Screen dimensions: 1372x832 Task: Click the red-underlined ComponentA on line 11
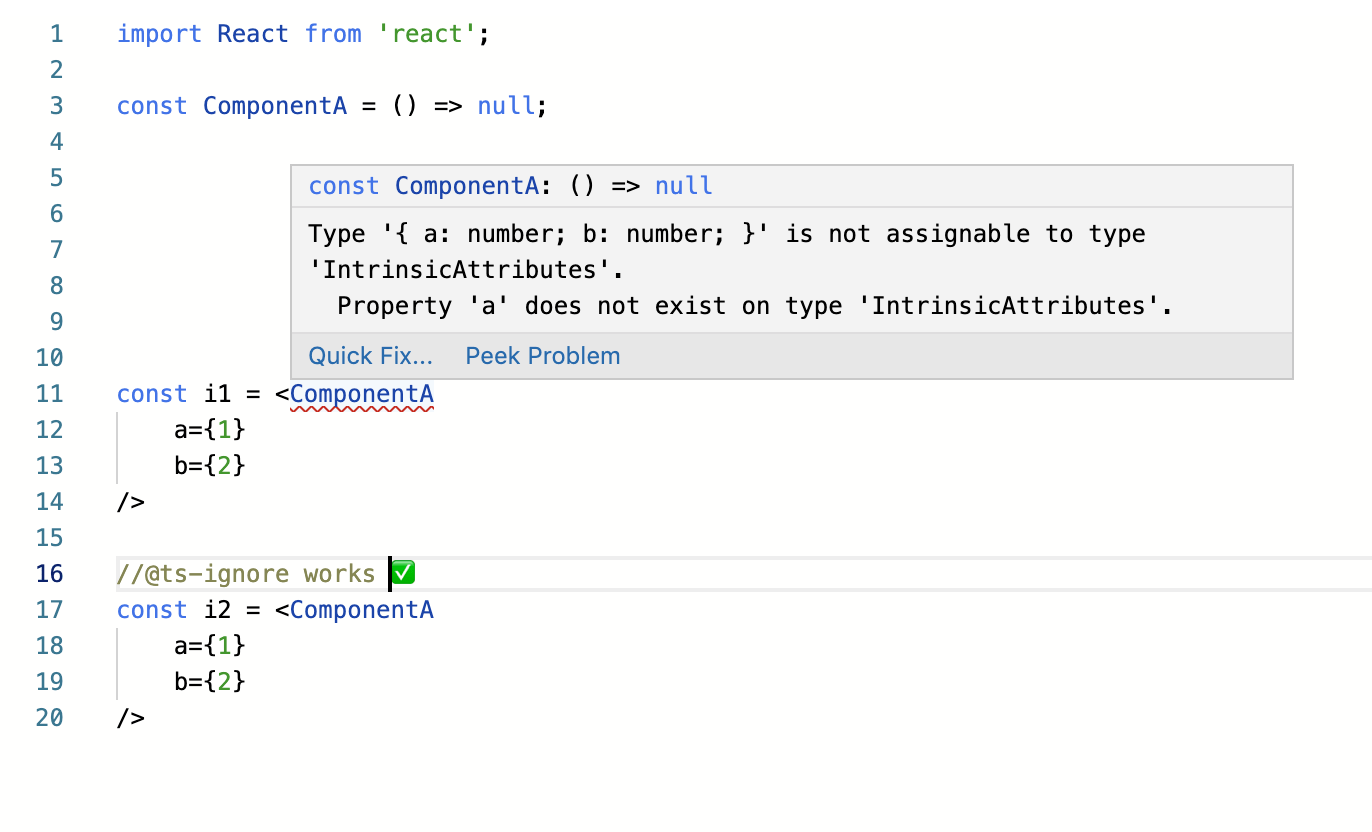[x=361, y=393]
